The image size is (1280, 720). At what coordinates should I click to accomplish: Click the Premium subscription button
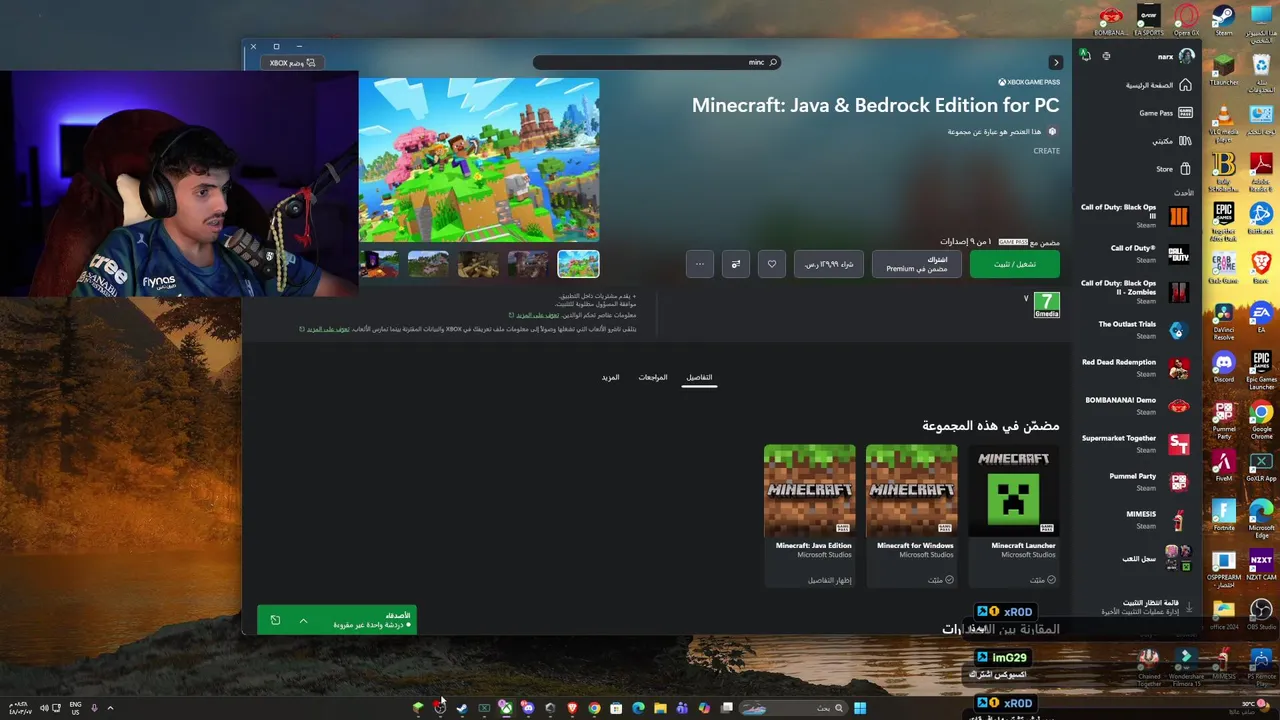pyautogui.click(x=917, y=264)
